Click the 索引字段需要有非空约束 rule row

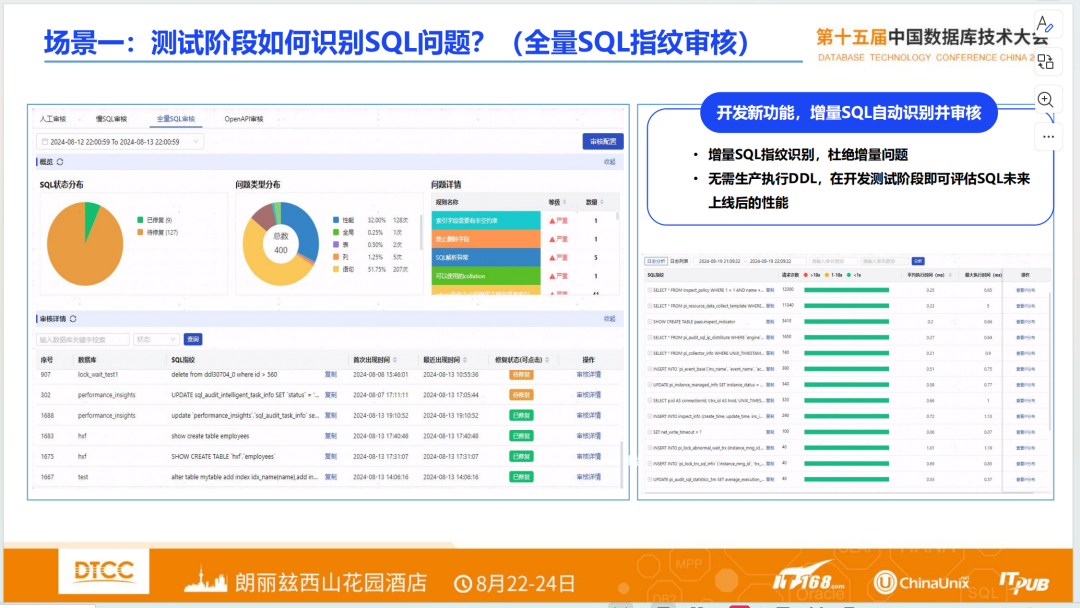point(486,220)
